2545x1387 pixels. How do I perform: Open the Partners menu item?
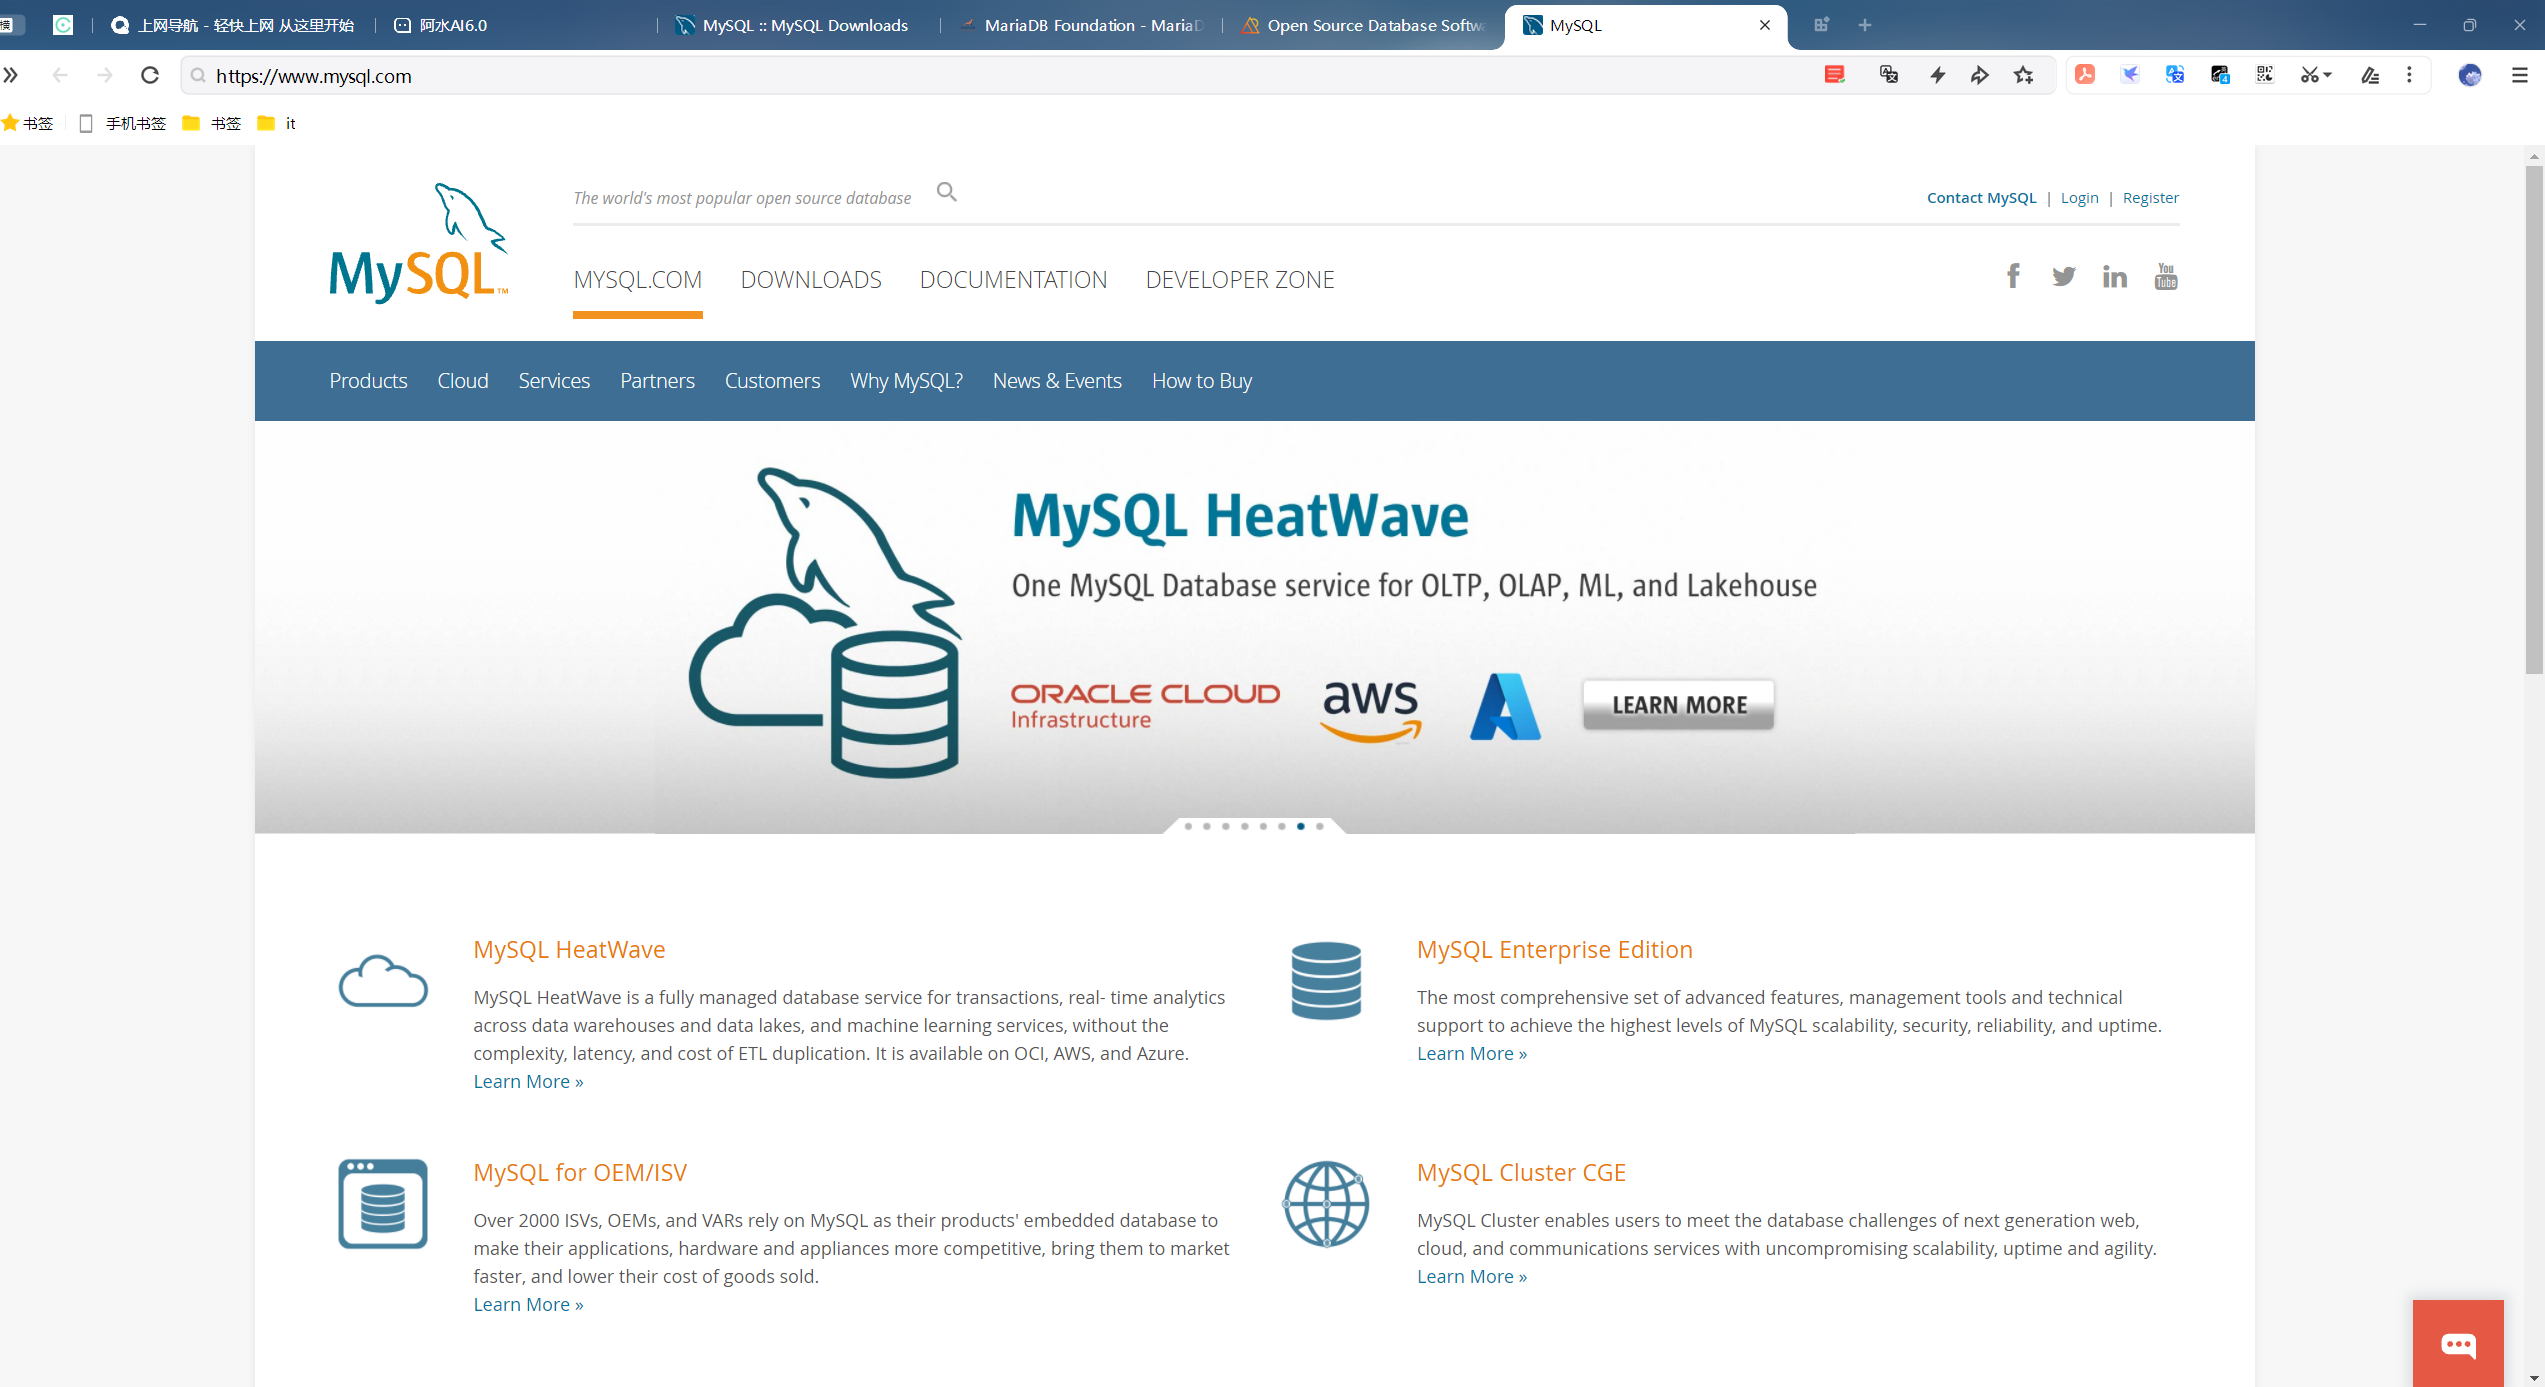657,381
